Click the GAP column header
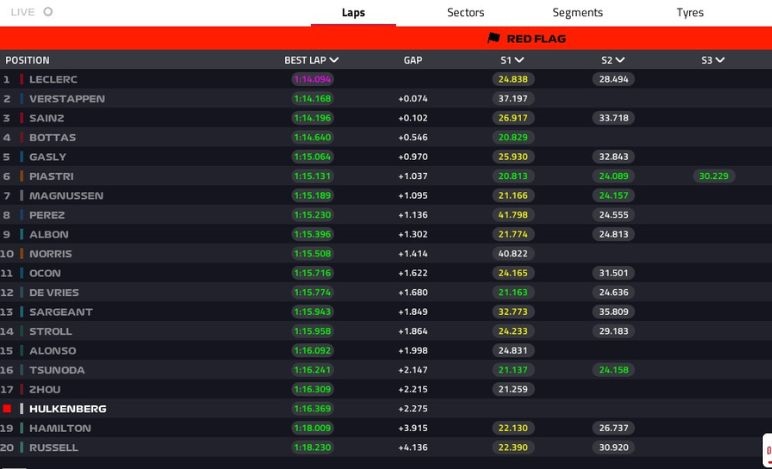 412,60
